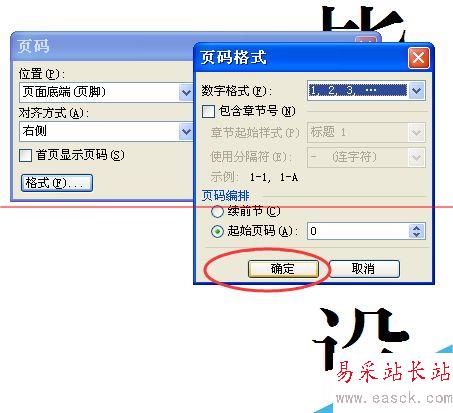453x413 pixels.
Task: Click the 右侧 alignment combo box
Action: point(106,132)
